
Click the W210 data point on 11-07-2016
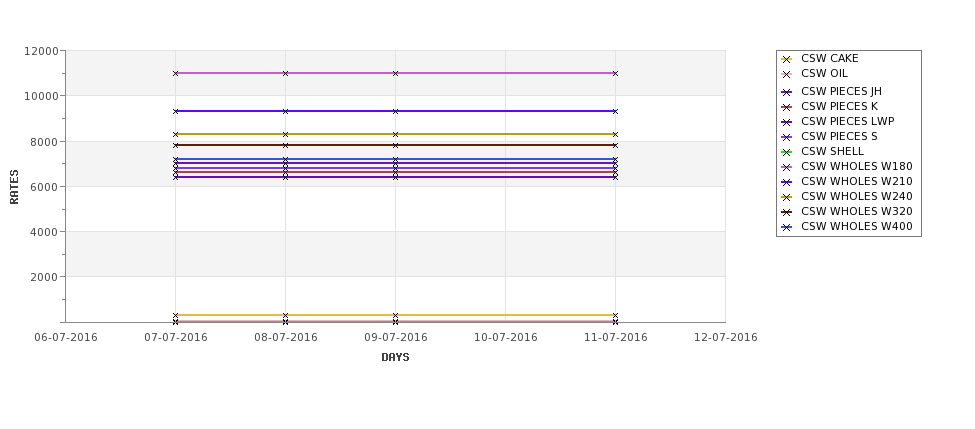click(x=615, y=111)
